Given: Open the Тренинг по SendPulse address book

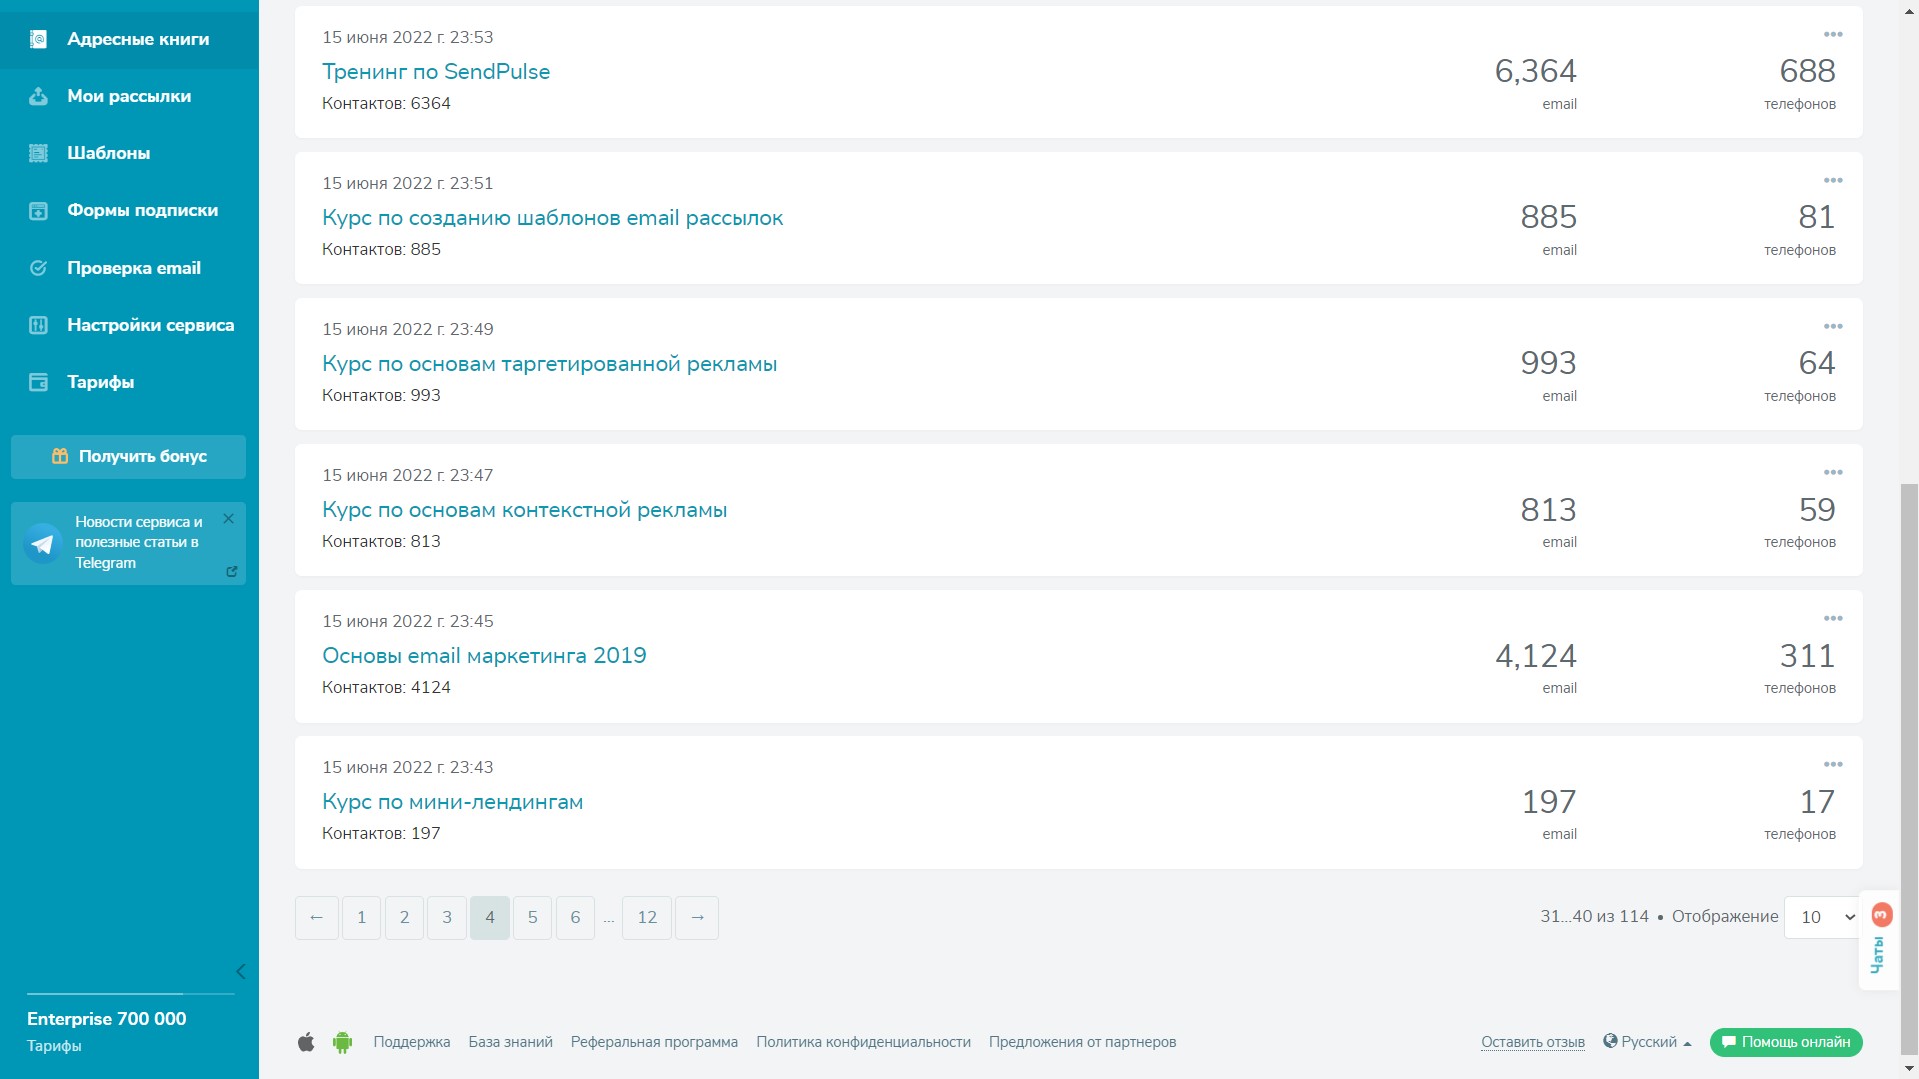Looking at the screenshot, I should 436,72.
